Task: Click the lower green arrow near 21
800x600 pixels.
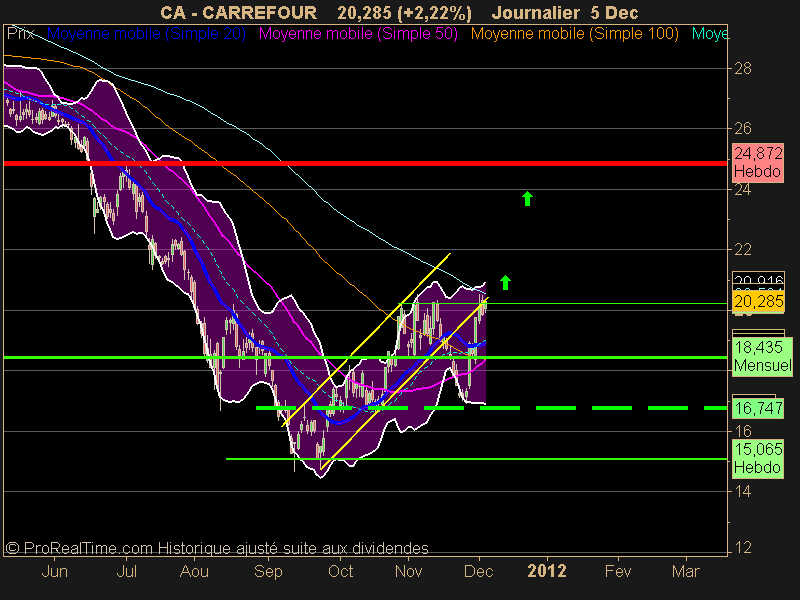Action: point(505,282)
